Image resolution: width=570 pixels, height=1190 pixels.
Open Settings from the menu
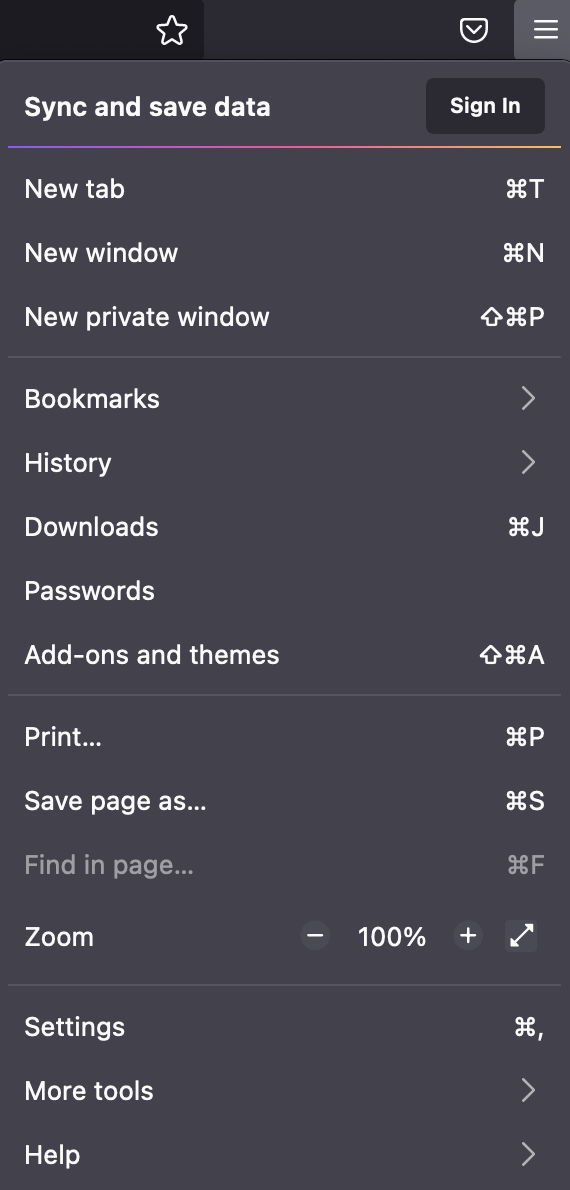[x=285, y=1027]
